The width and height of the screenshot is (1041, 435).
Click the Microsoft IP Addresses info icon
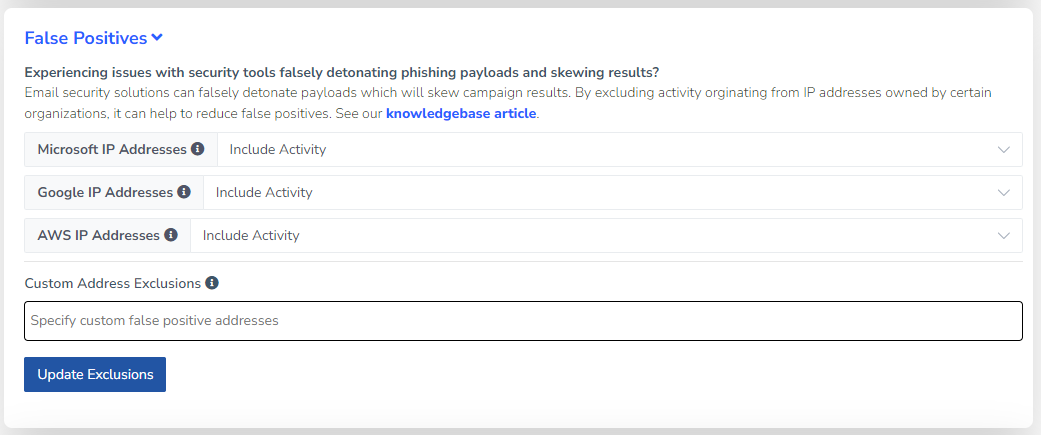pos(197,149)
